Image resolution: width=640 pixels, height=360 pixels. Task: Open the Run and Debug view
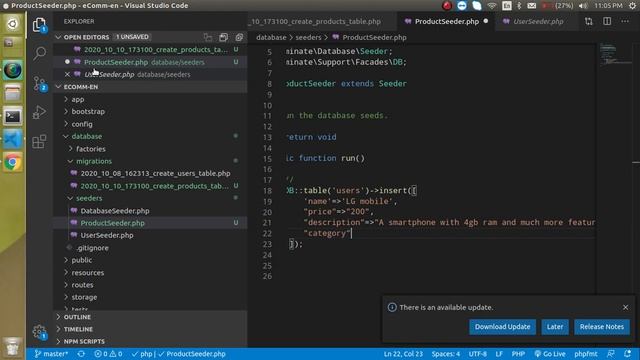[x=39, y=113]
